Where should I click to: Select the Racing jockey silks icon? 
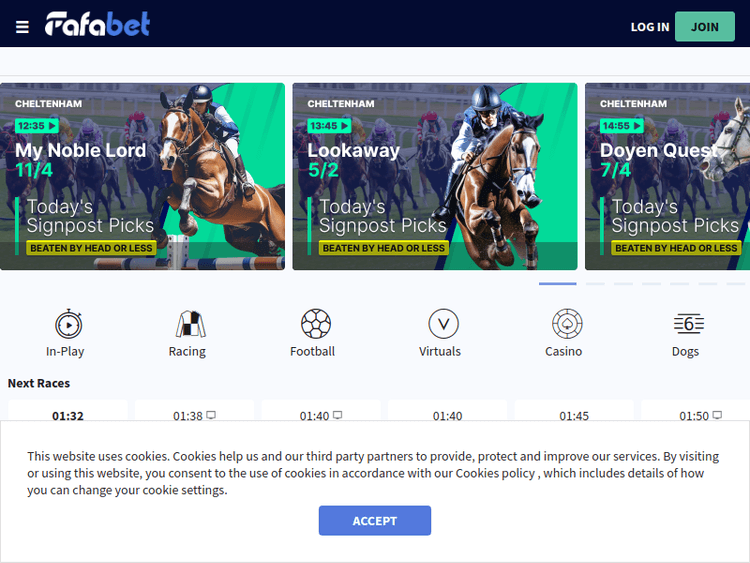190,324
